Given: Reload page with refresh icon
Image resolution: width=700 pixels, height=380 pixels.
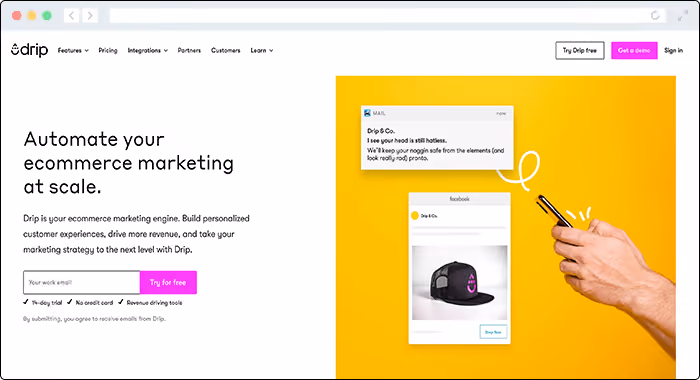Looking at the screenshot, I should [x=655, y=16].
